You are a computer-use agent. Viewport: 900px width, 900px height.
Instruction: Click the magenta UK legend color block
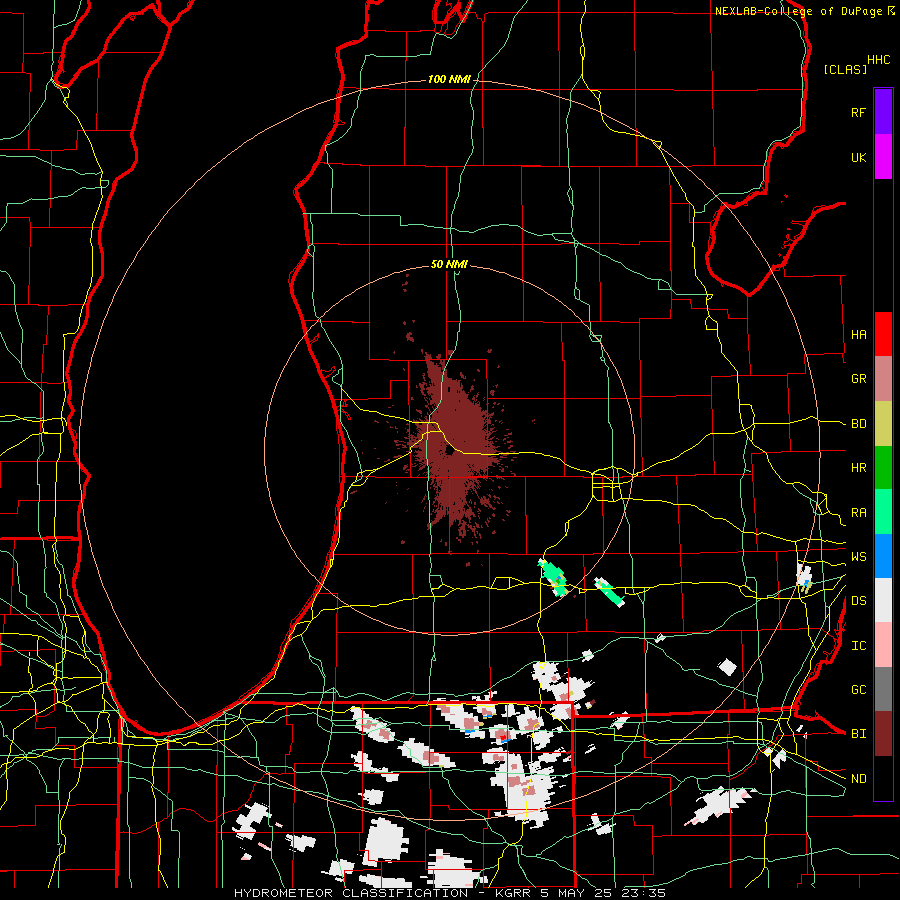pos(883,157)
